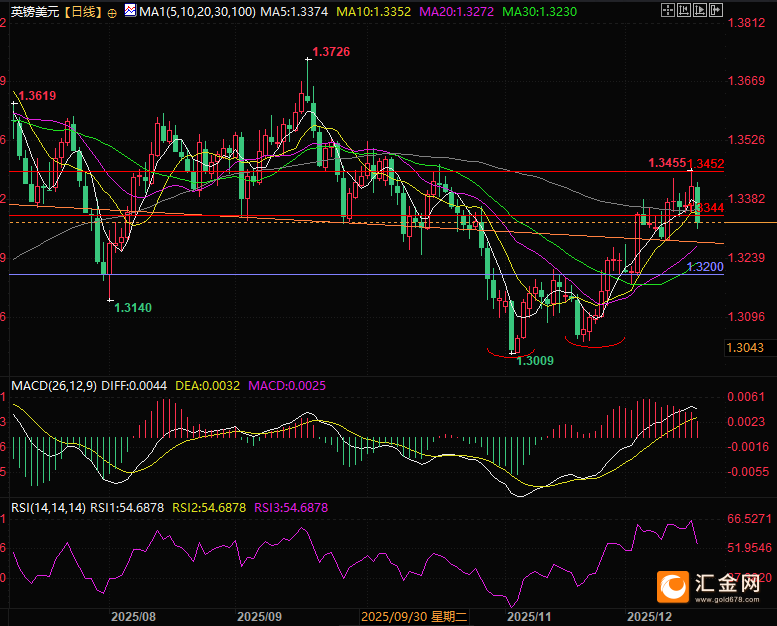Screen dimensions: 777x626
Task: Open the 日线 timeframe selector
Action: pos(81,12)
